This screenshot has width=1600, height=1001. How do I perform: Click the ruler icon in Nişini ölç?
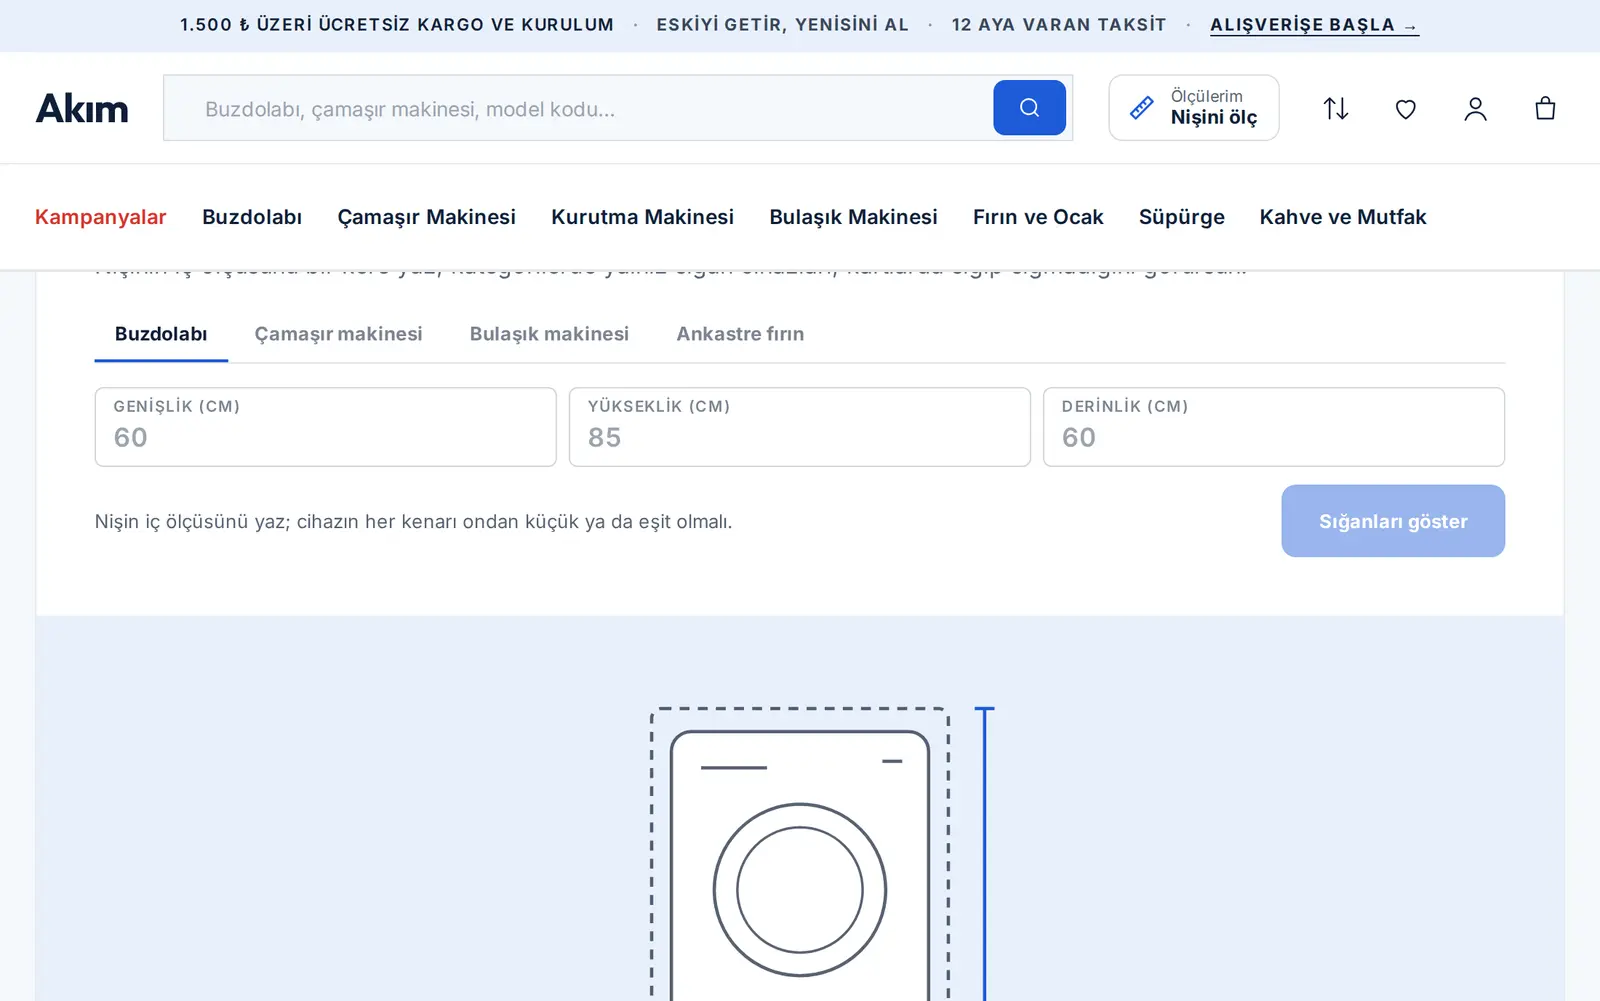[x=1142, y=108]
